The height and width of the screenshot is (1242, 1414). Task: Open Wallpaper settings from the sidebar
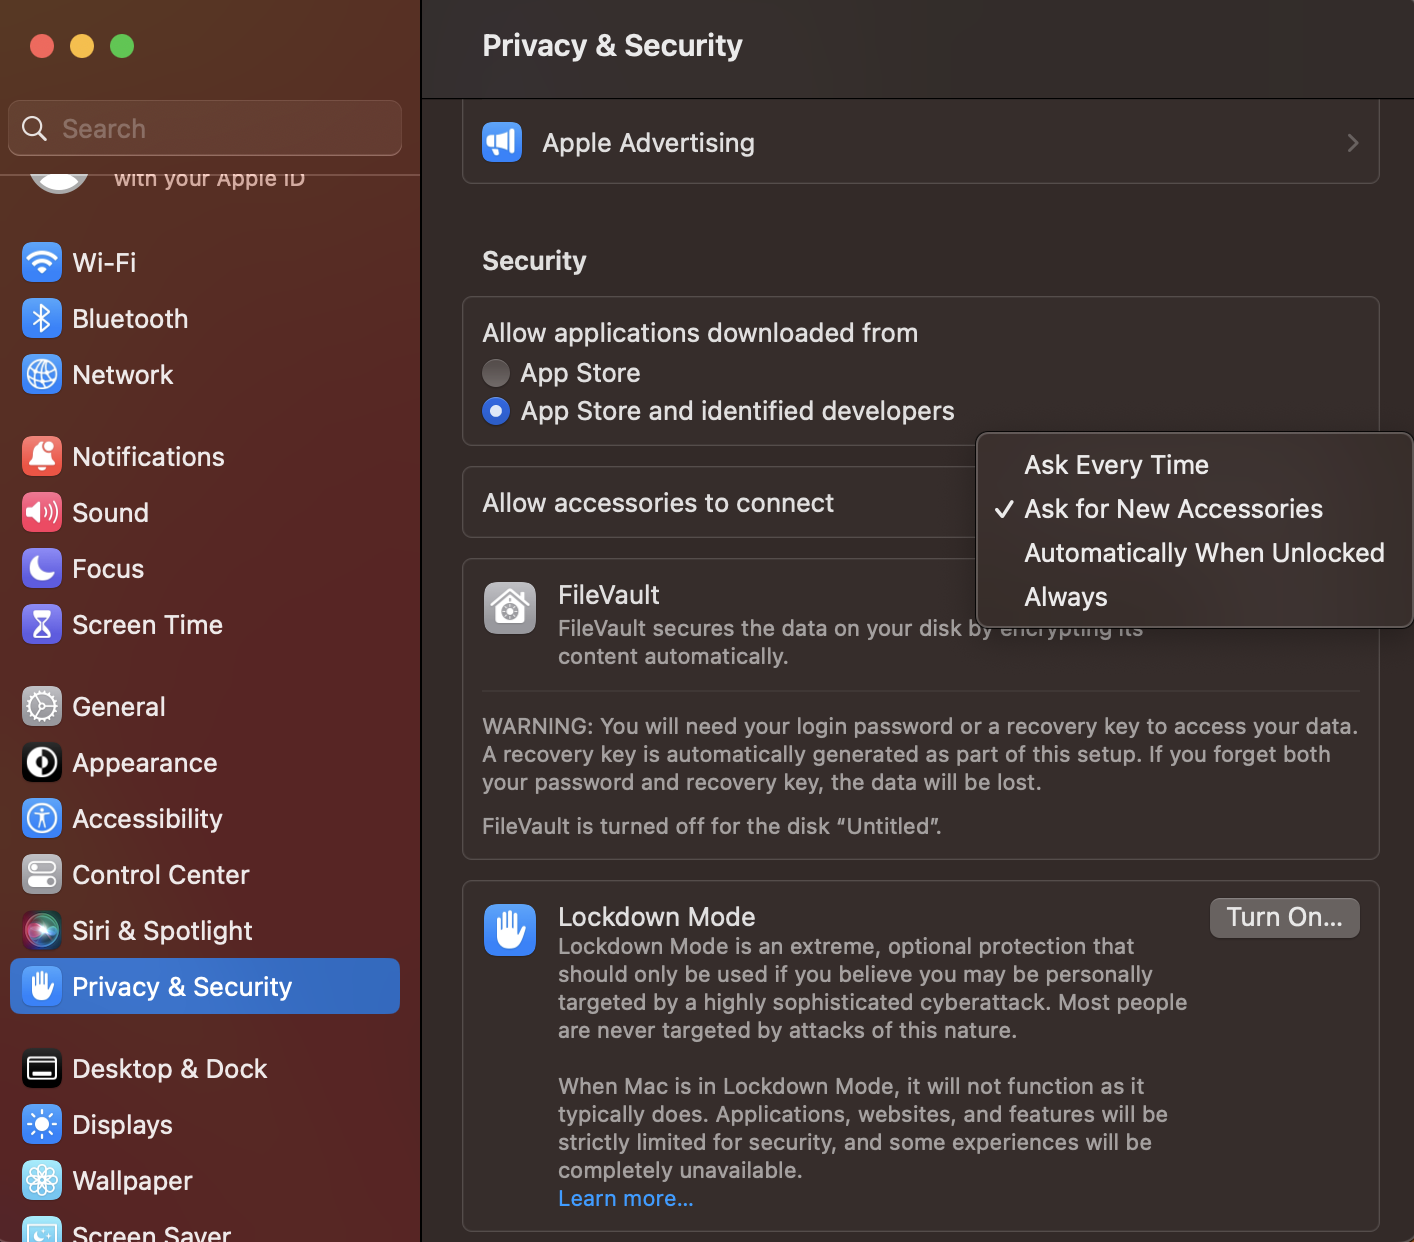click(131, 1180)
